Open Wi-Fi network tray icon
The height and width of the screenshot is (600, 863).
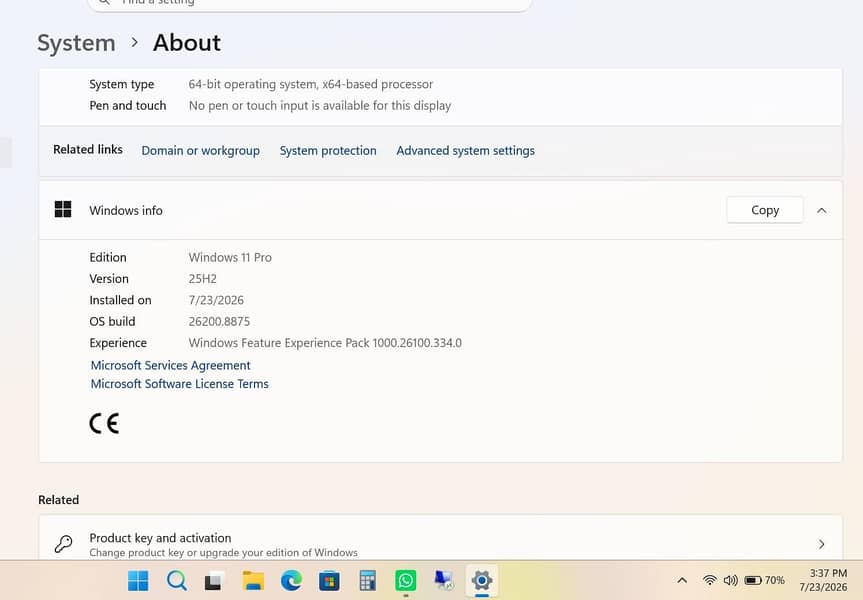point(709,580)
